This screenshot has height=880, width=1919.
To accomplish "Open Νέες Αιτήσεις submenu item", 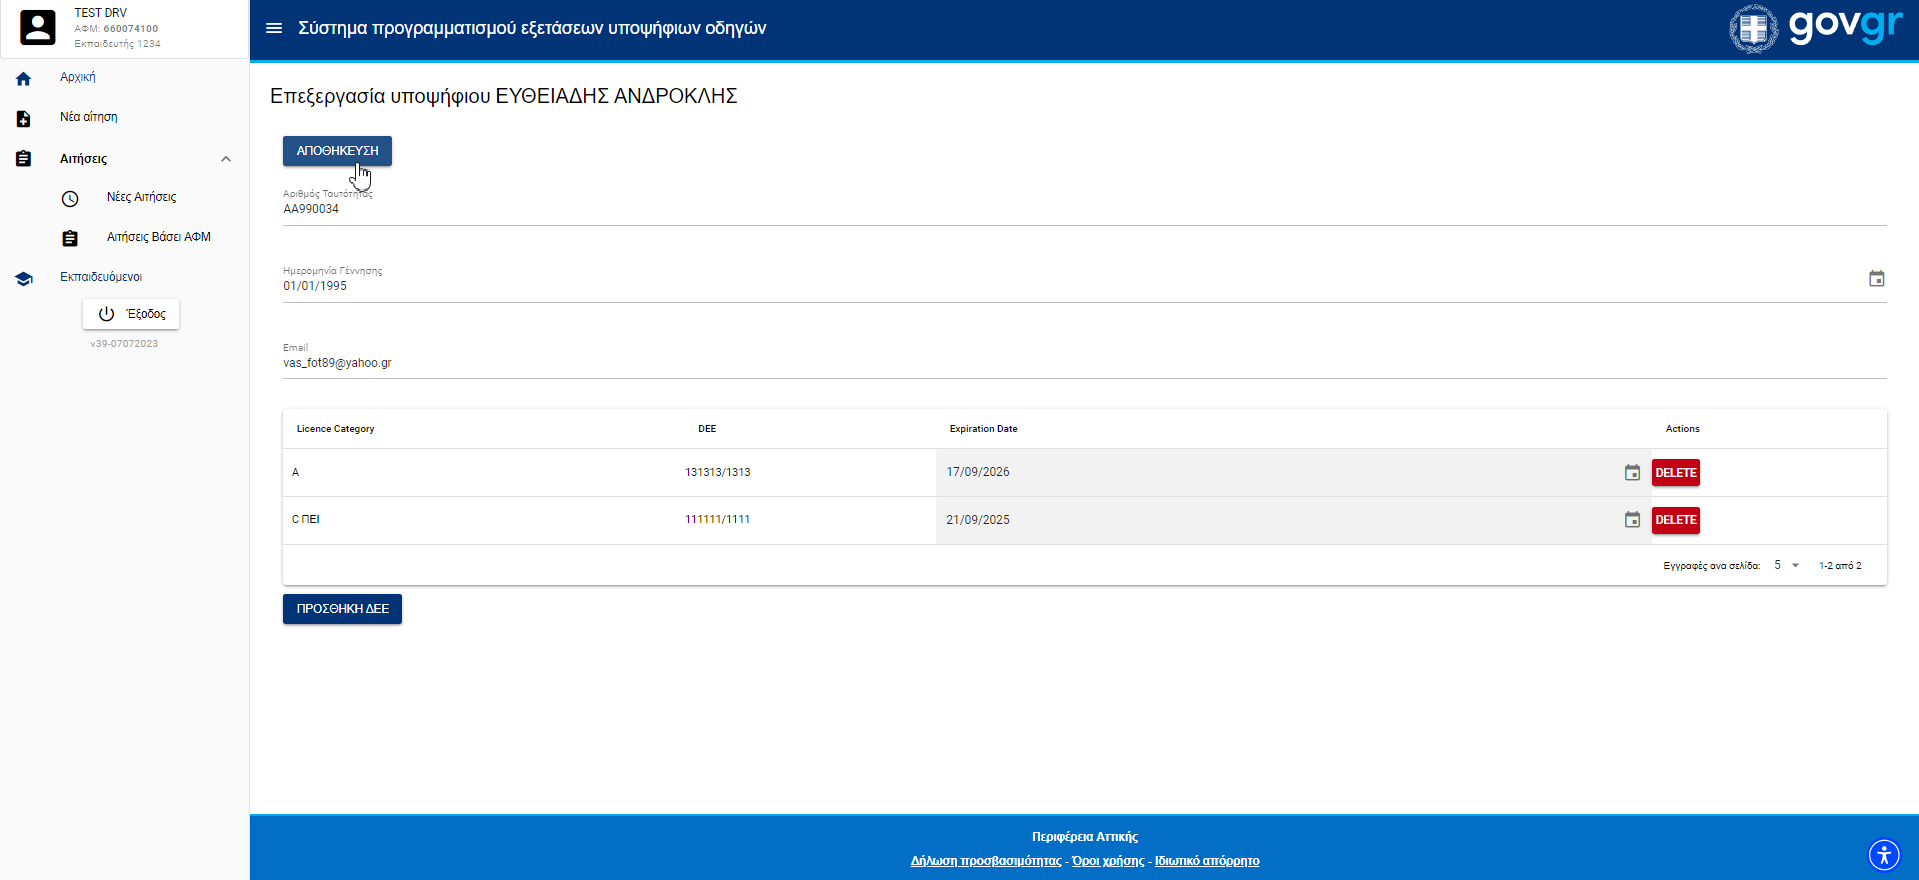I will point(141,197).
